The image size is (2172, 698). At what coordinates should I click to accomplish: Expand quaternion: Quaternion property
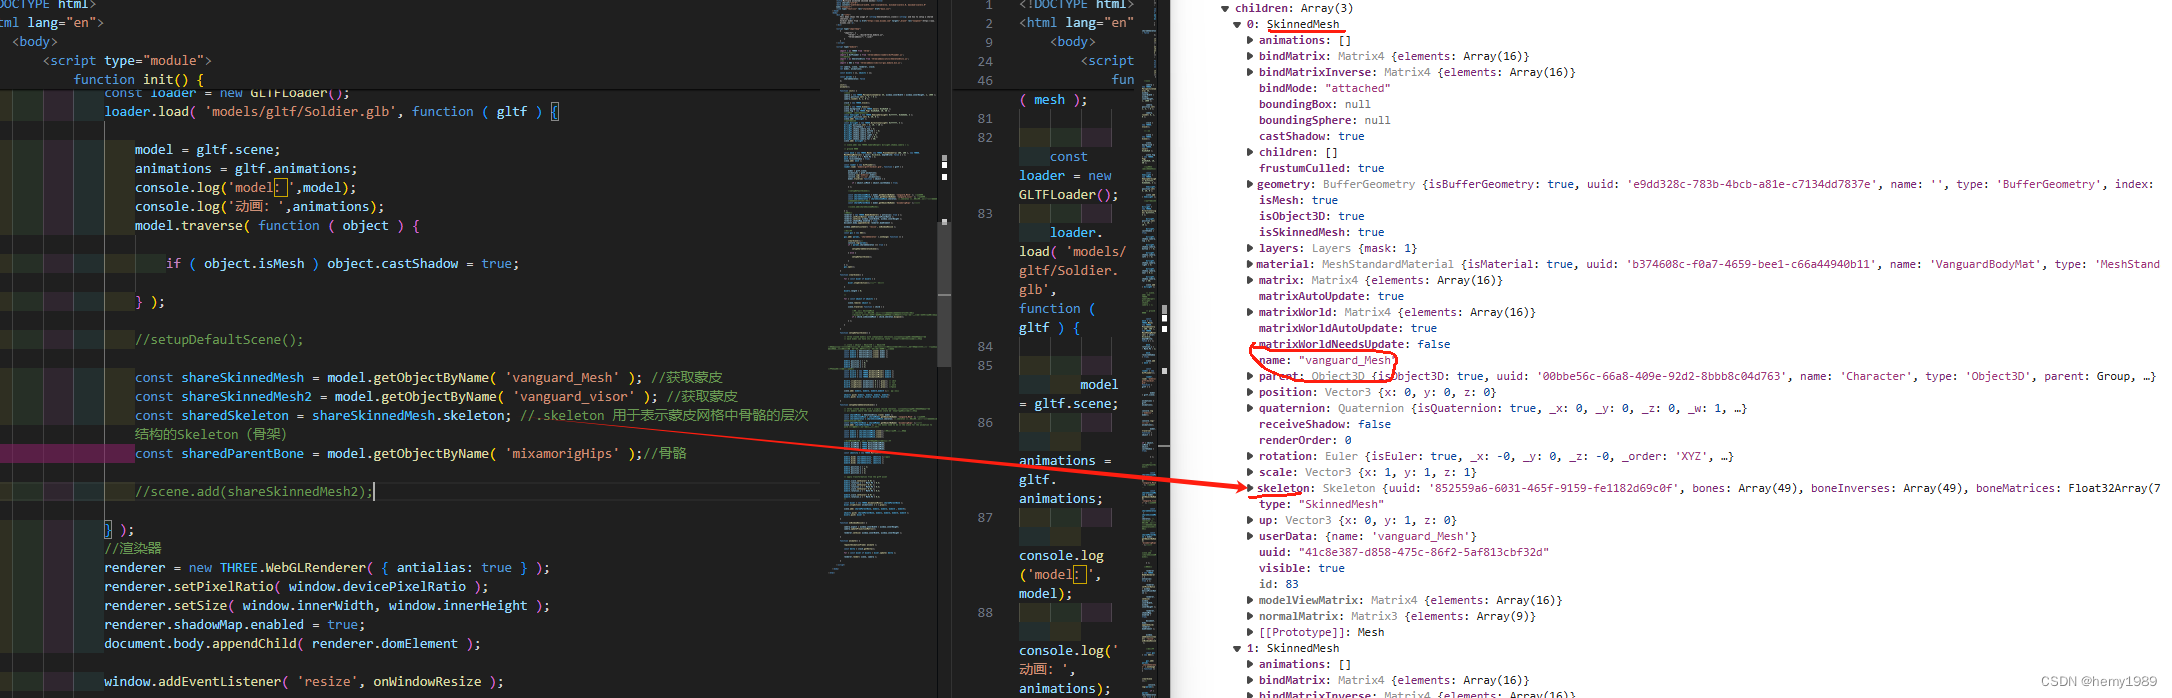tap(1250, 408)
